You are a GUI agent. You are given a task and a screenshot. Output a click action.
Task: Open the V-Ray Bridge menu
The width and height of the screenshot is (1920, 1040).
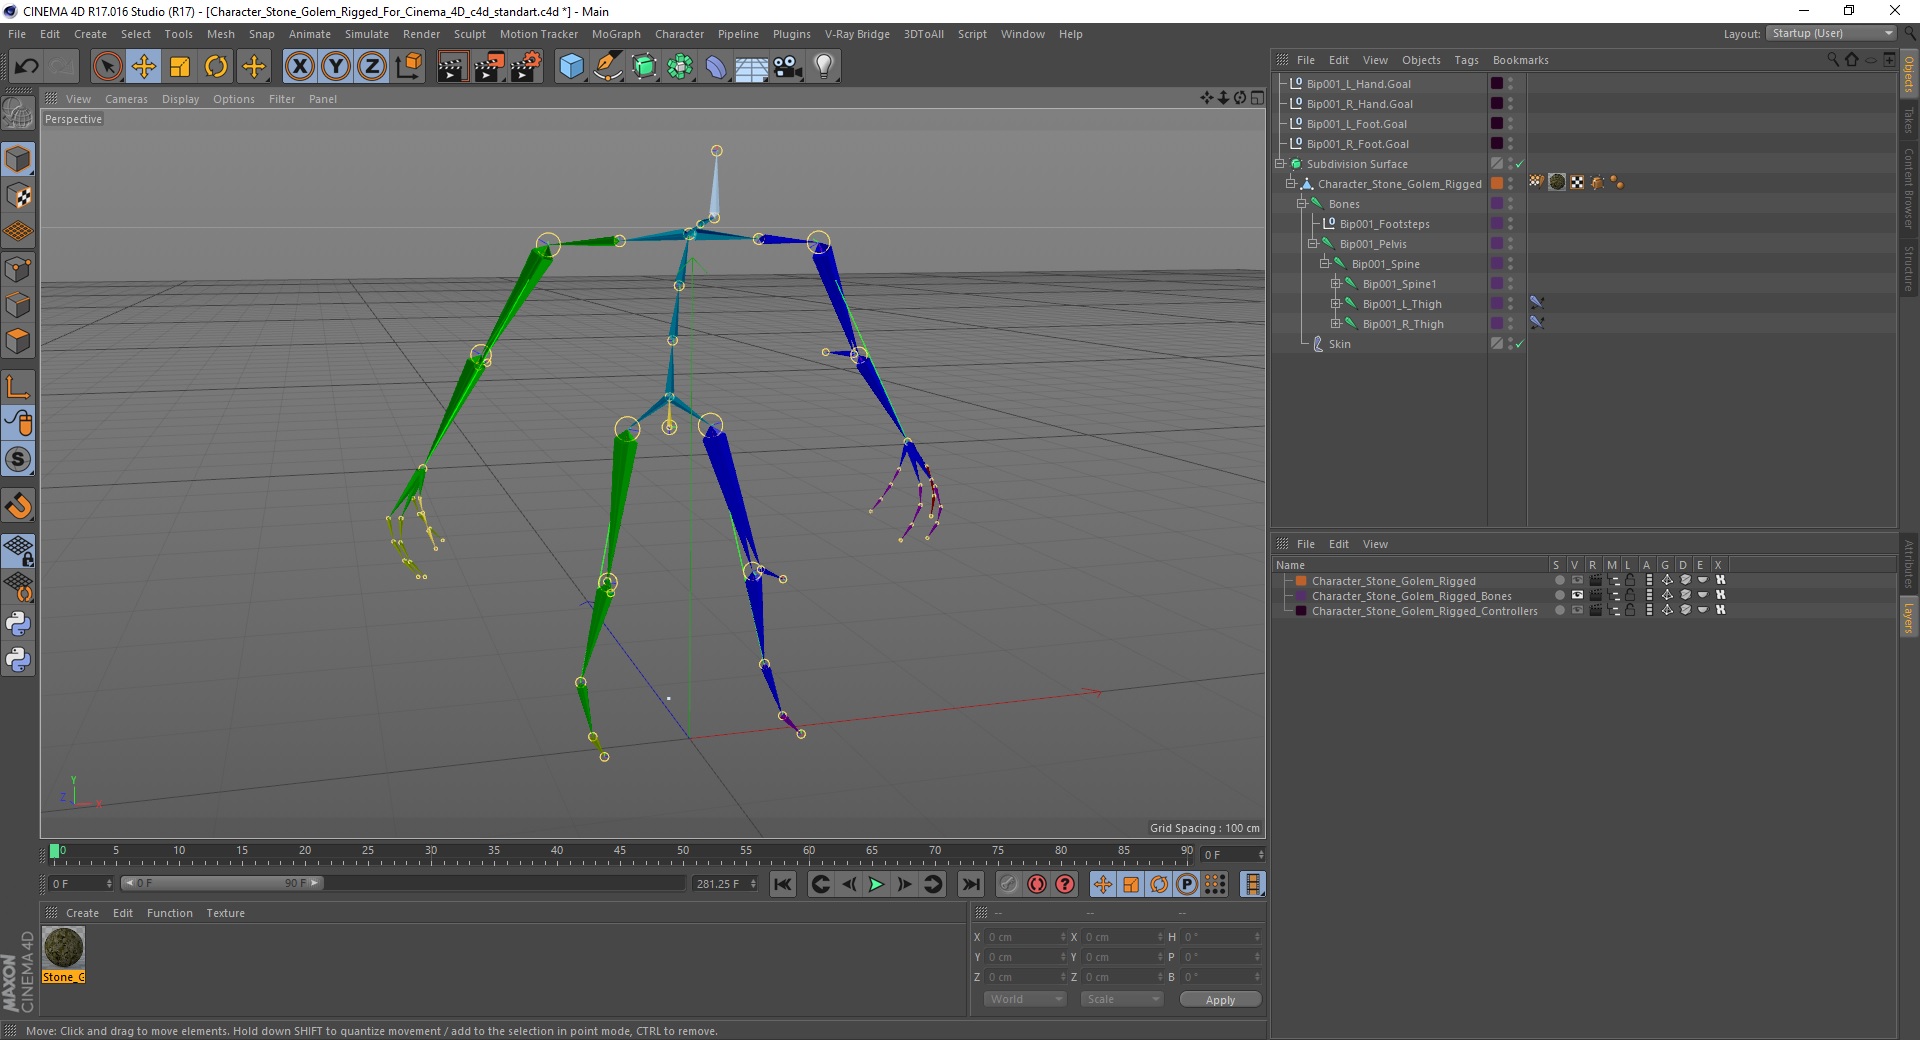click(857, 34)
